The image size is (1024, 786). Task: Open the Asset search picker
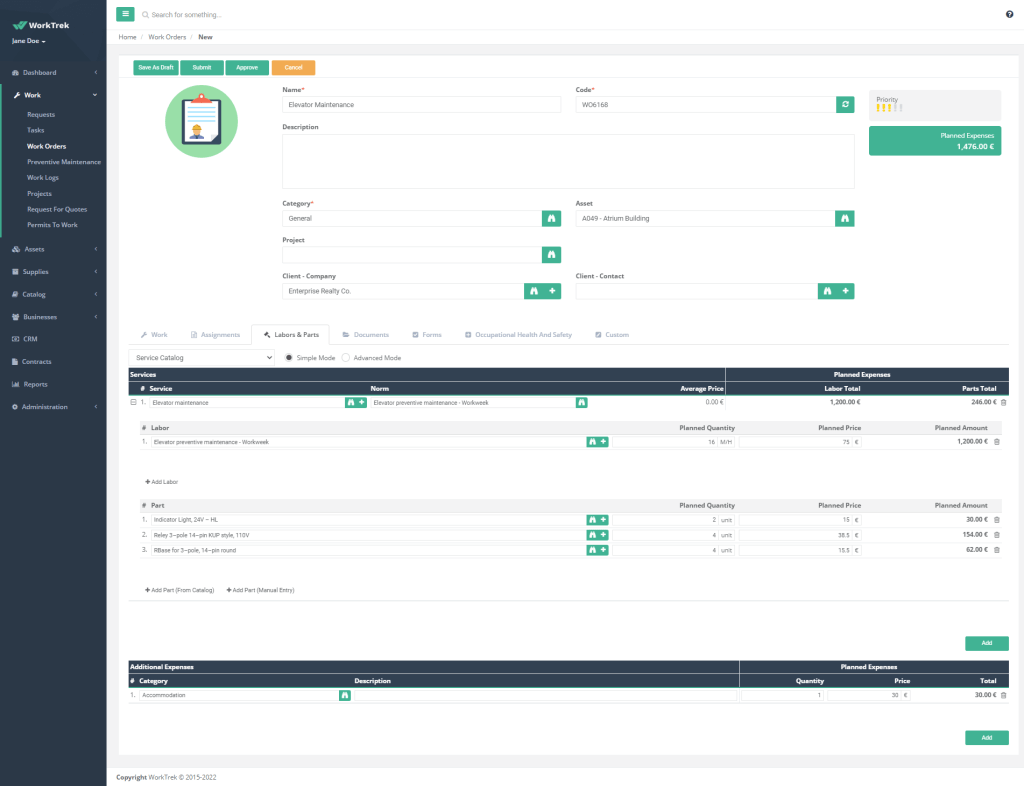844,218
